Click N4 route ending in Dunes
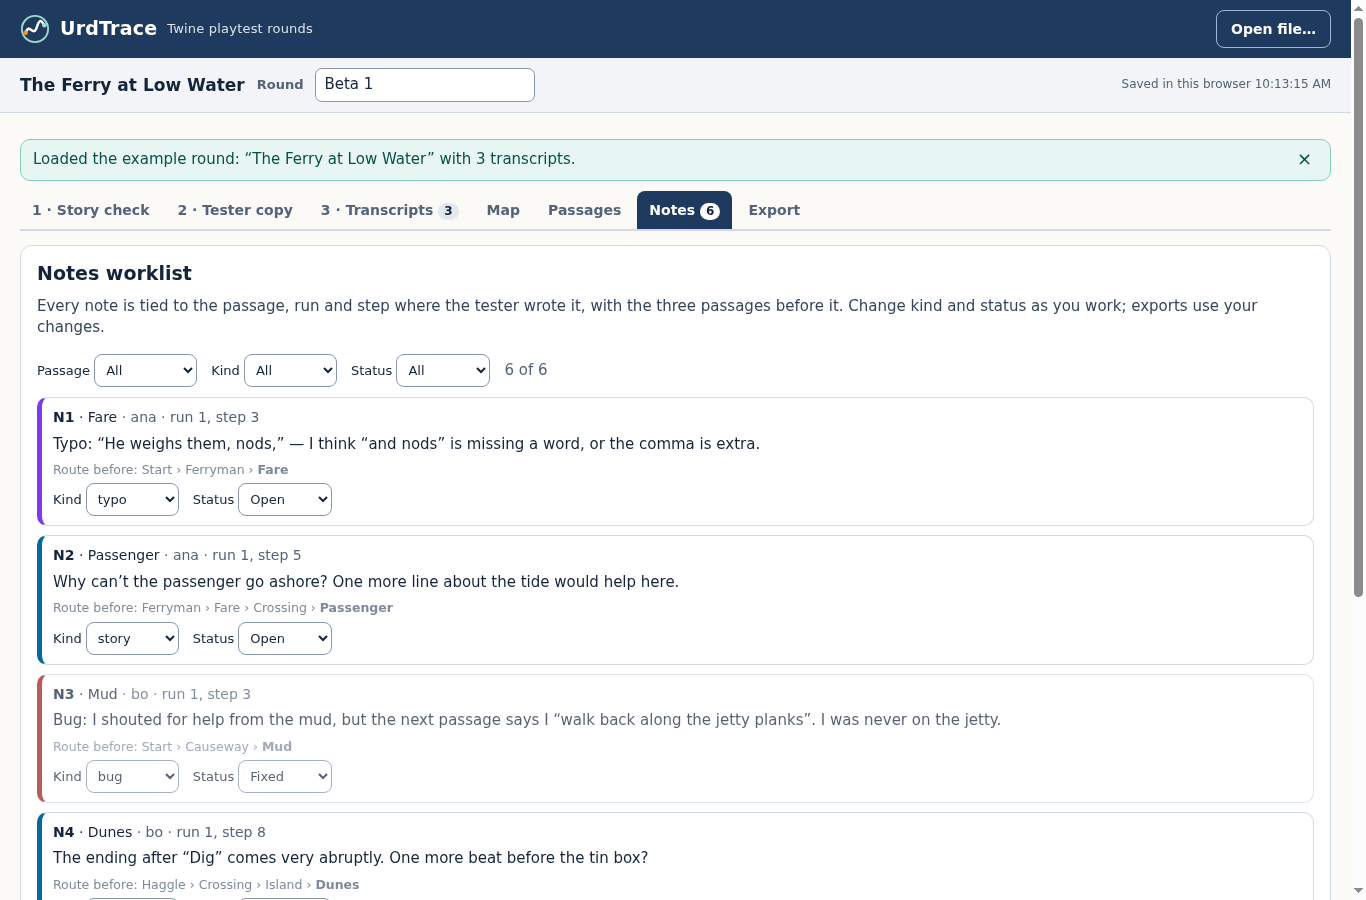Viewport: 1366px width, 900px height. (x=250, y=885)
